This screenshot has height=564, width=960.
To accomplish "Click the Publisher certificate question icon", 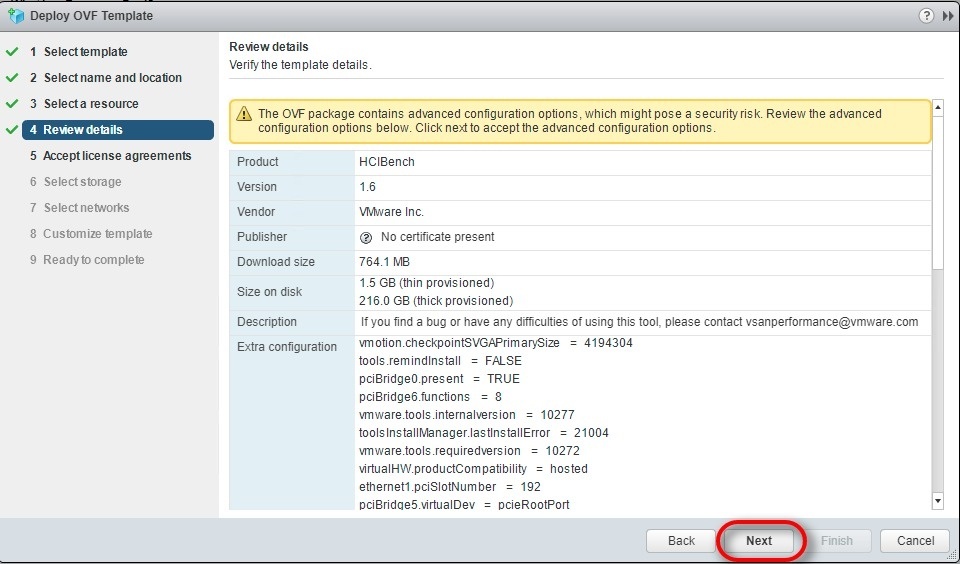I will pos(366,238).
